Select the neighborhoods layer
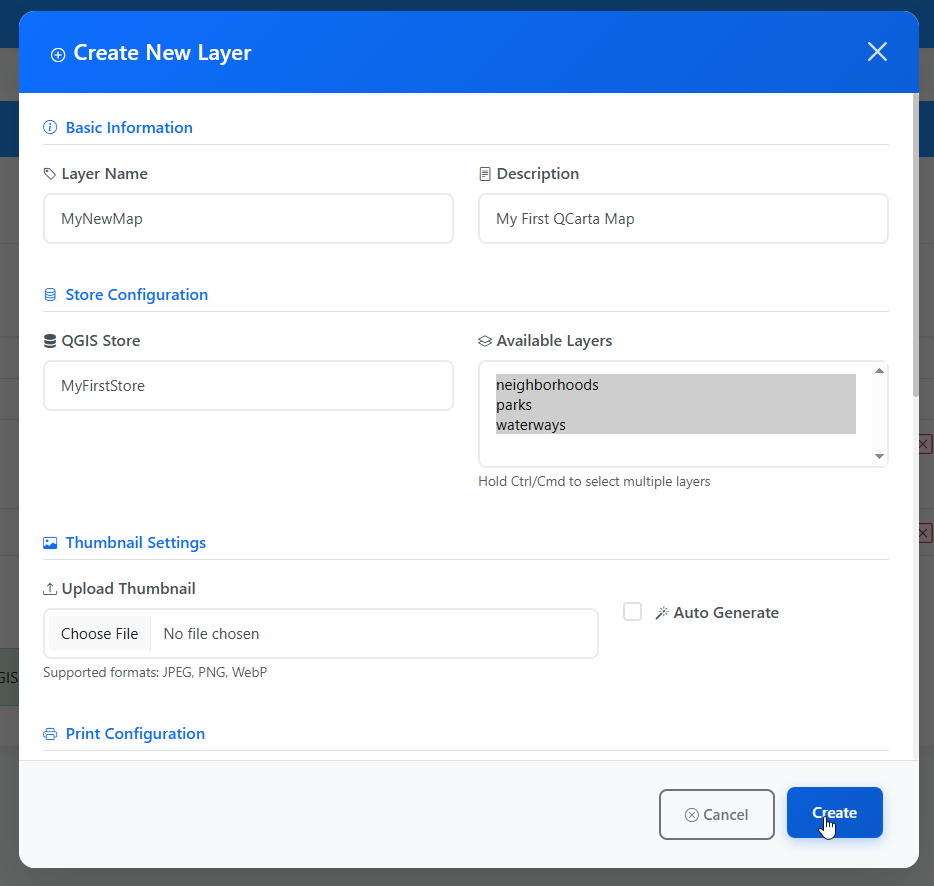The width and height of the screenshot is (934, 886). 675,385
